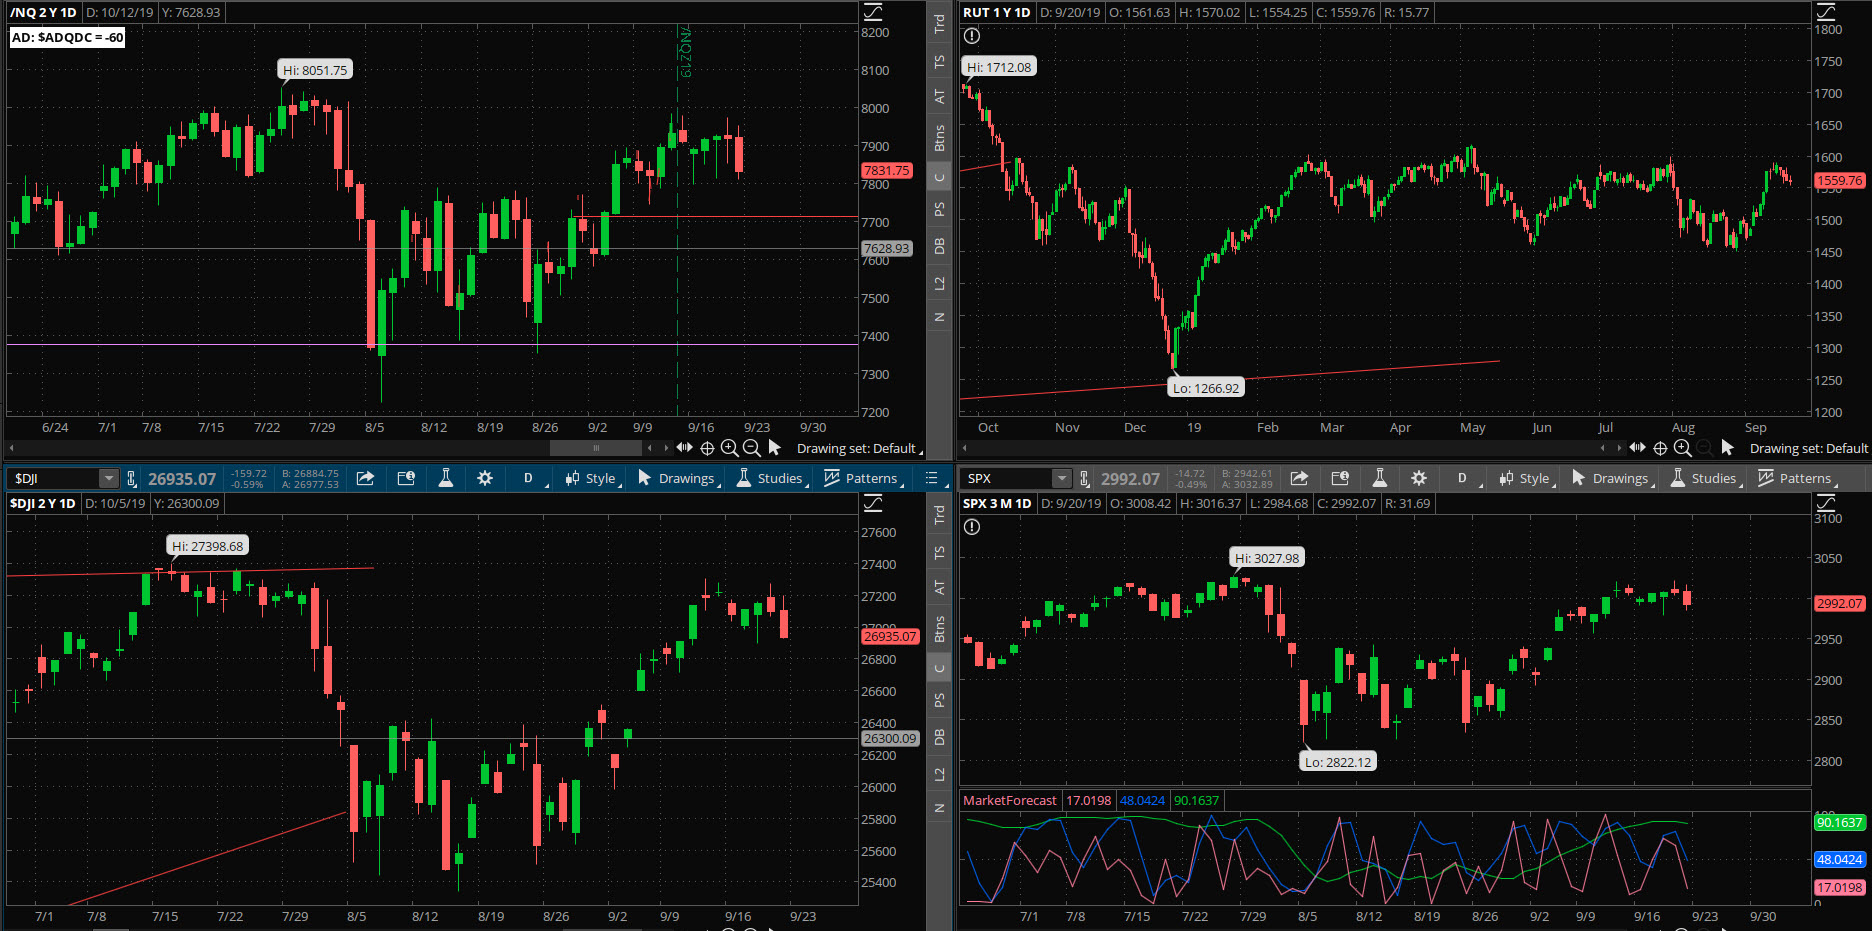Screen dimensions: 1872x931
Task: Open AT tab beside /NQ chart
Action: (x=939, y=96)
